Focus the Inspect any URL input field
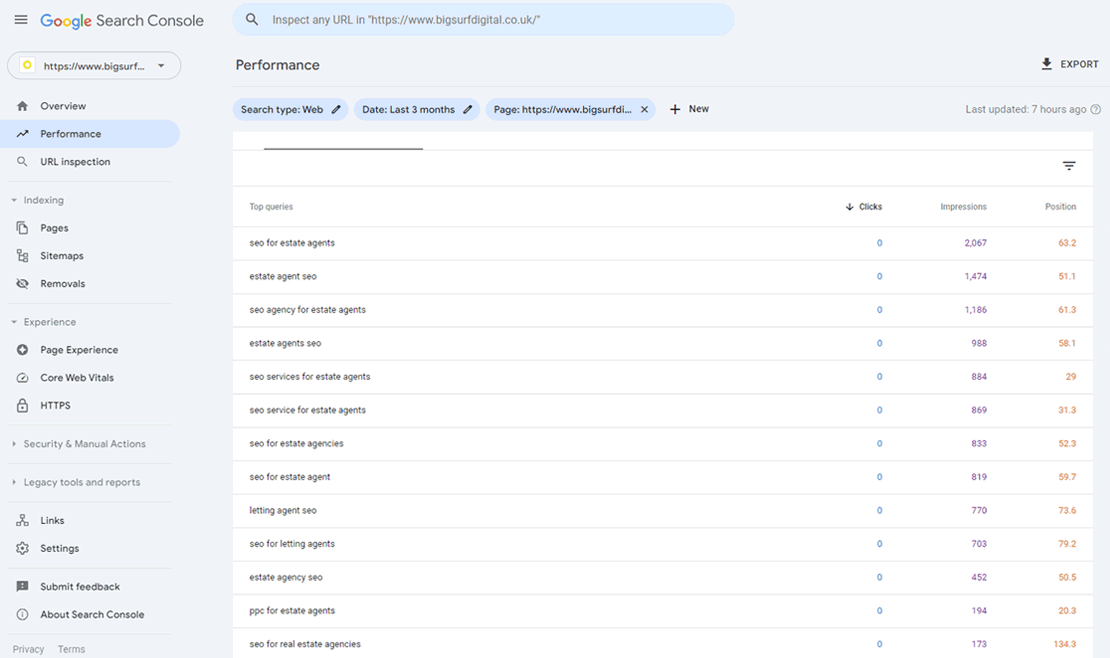This screenshot has width=1110, height=658. coord(484,20)
